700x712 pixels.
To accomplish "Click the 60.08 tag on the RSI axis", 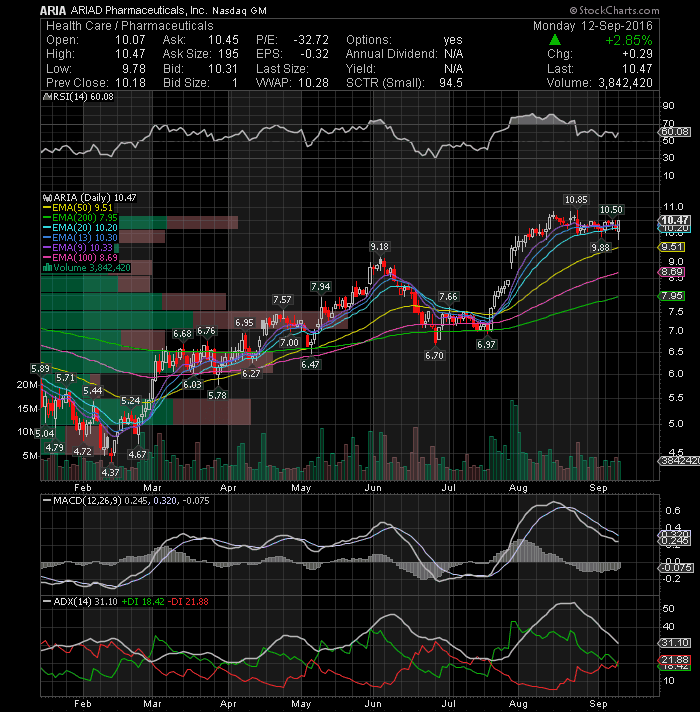I will 675,132.
